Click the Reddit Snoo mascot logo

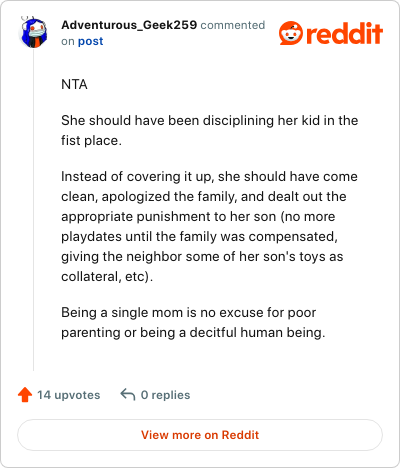click(291, 33)
